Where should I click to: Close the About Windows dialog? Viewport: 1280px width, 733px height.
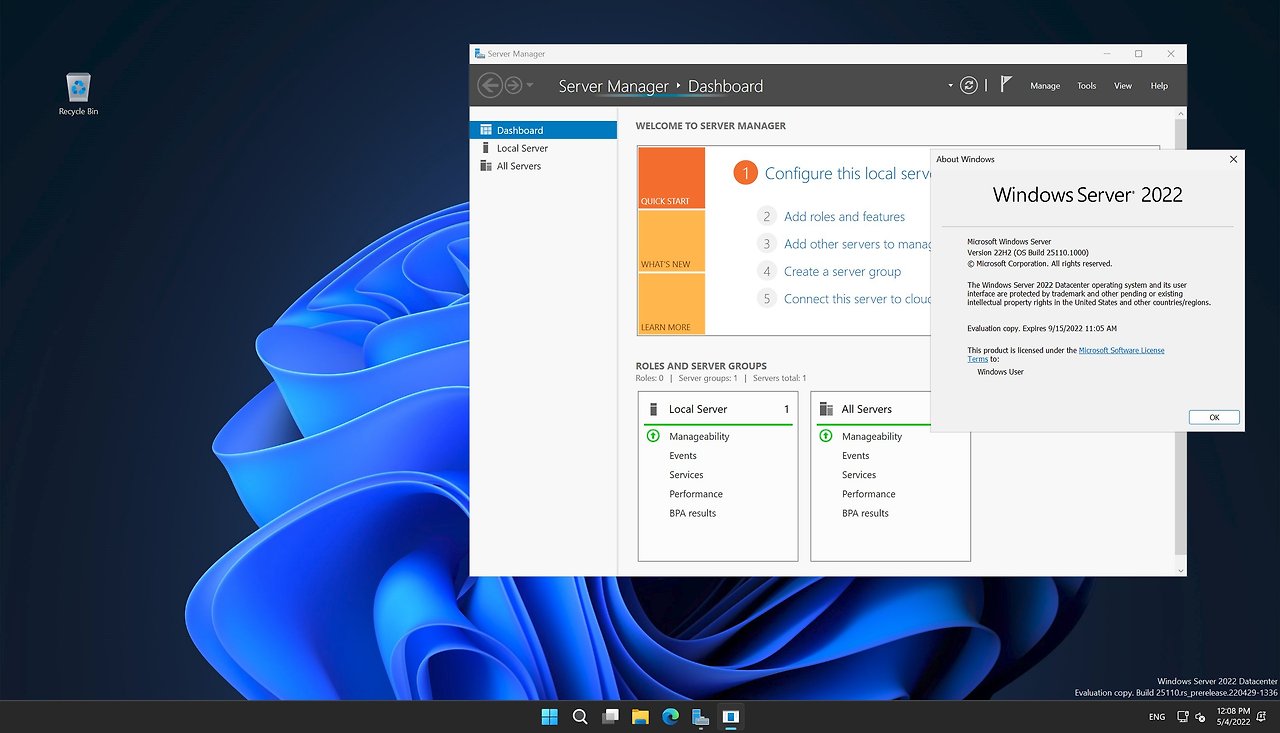[x=1233, y=159]
